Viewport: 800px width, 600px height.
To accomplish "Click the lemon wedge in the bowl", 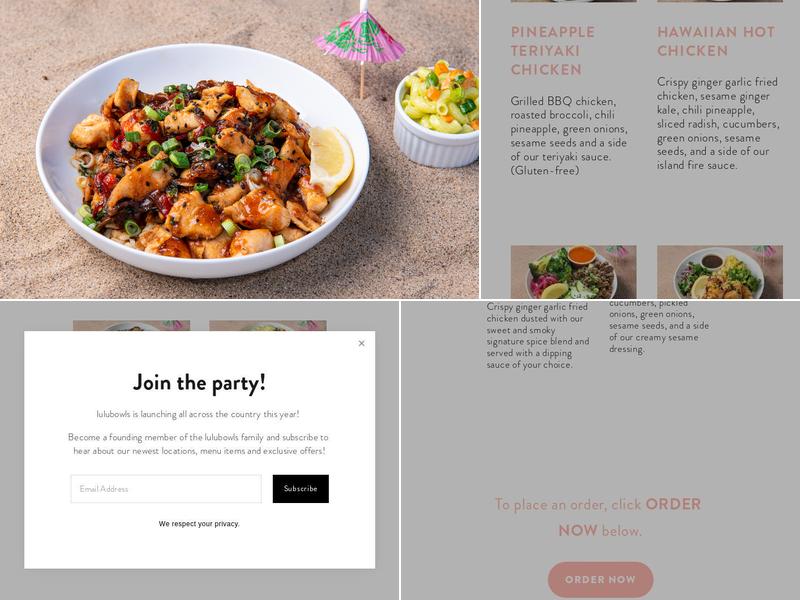I will (x=330, y=160).
